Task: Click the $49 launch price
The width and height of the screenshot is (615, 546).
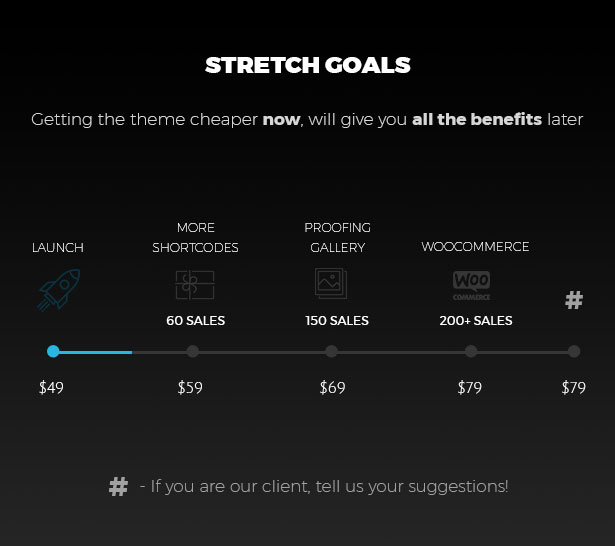Action: pos(51,388)
